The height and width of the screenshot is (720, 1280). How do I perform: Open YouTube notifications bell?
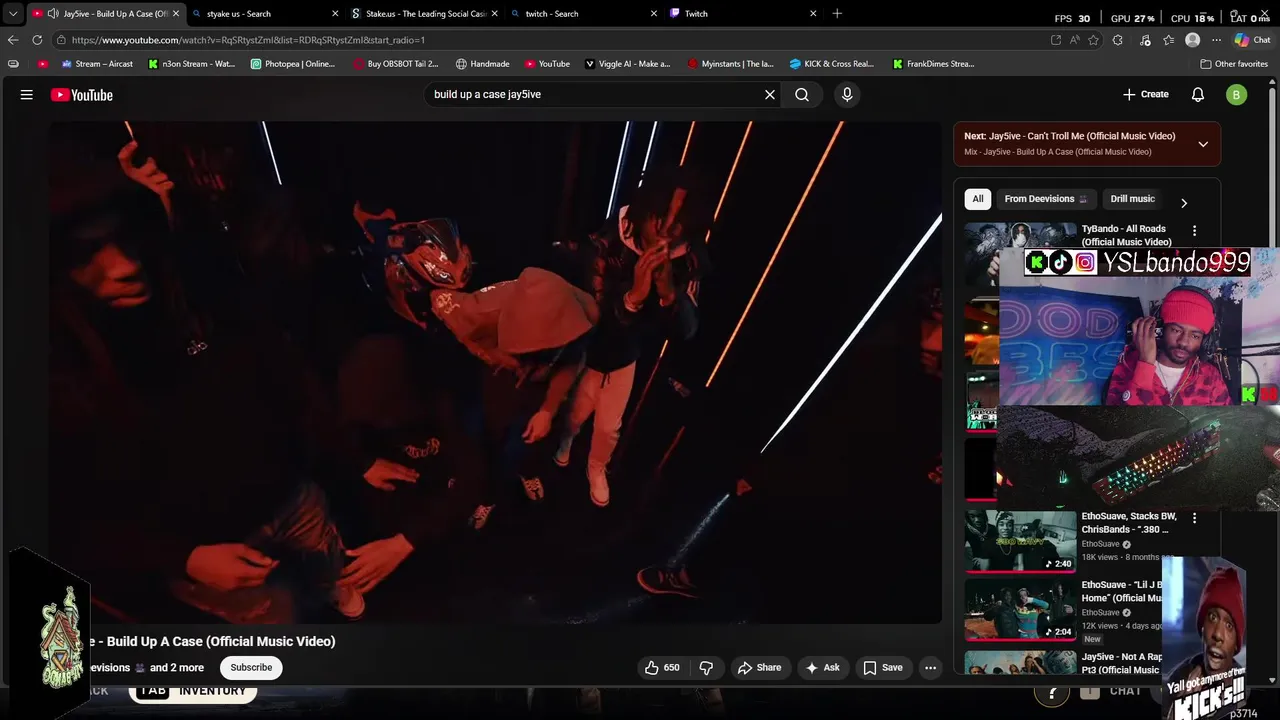[x=1198, y=94]
